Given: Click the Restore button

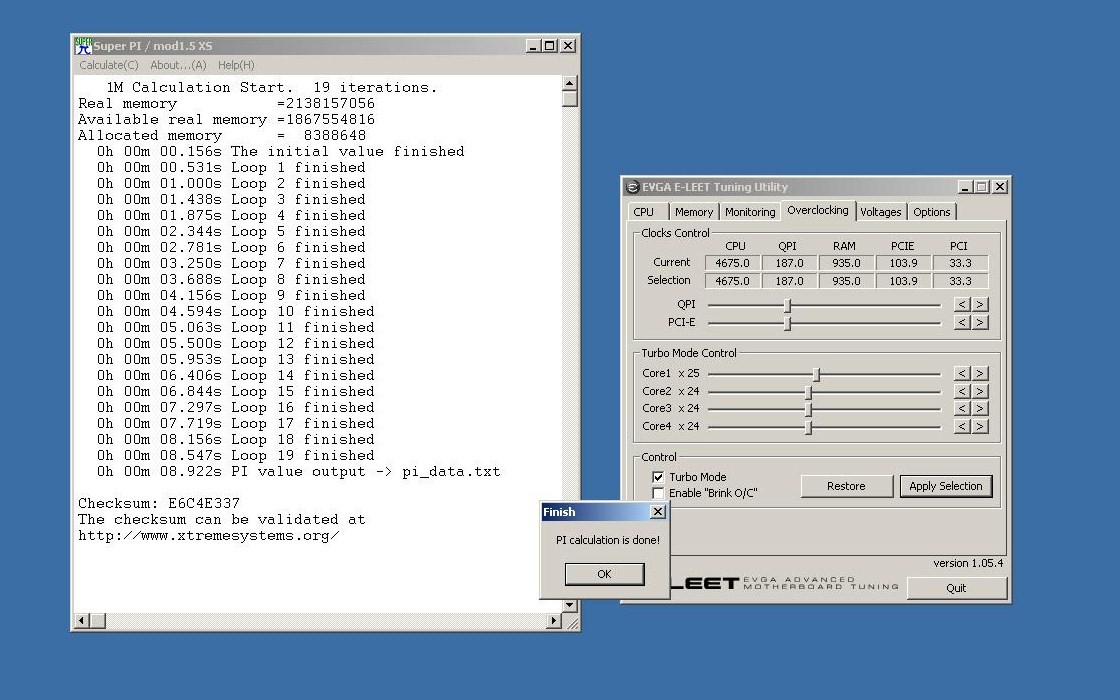Looking at the screenshot, I should pyautogui.click(x=846, y=486).
